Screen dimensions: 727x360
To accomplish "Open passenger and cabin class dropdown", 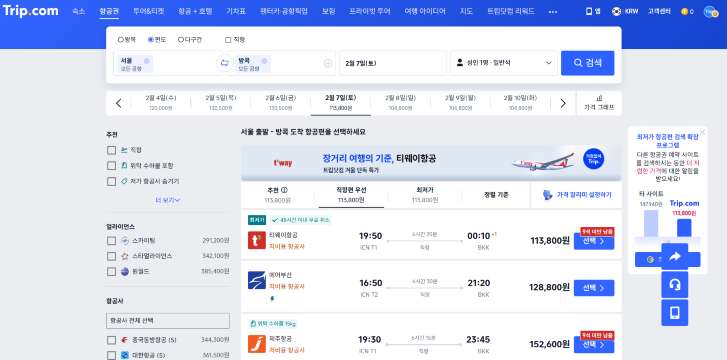I will point(504,63).
